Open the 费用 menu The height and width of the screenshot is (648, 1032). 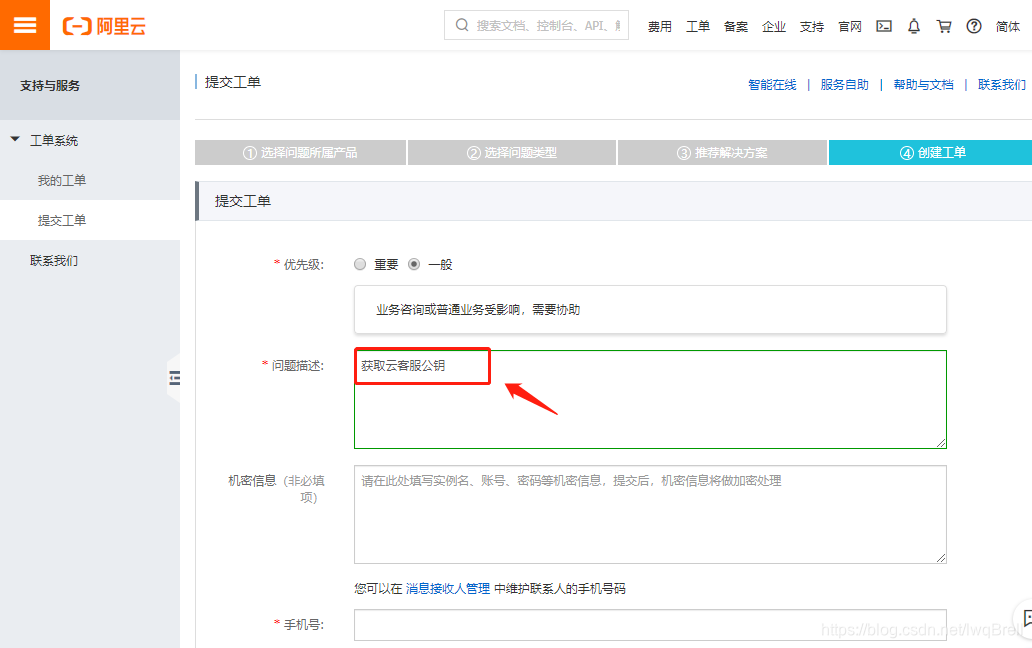coord(659,26)
